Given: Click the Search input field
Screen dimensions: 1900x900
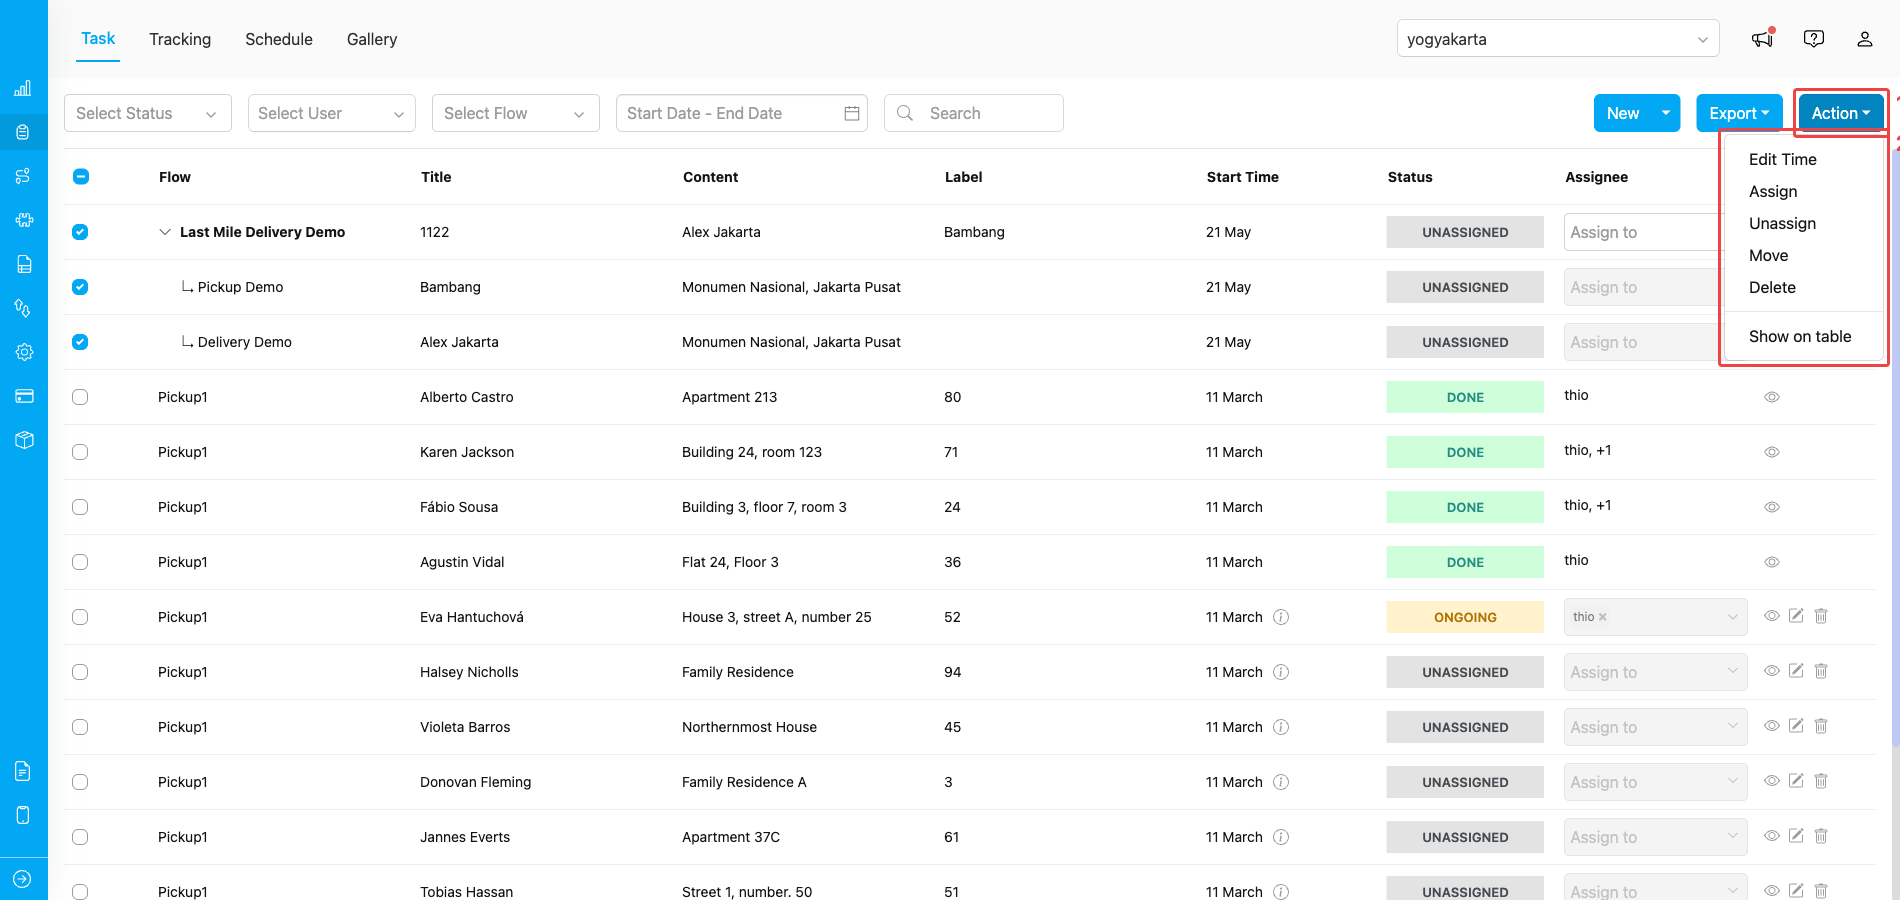Looking at the screenshot, I should pyautogui.click(x=973, y=113).
